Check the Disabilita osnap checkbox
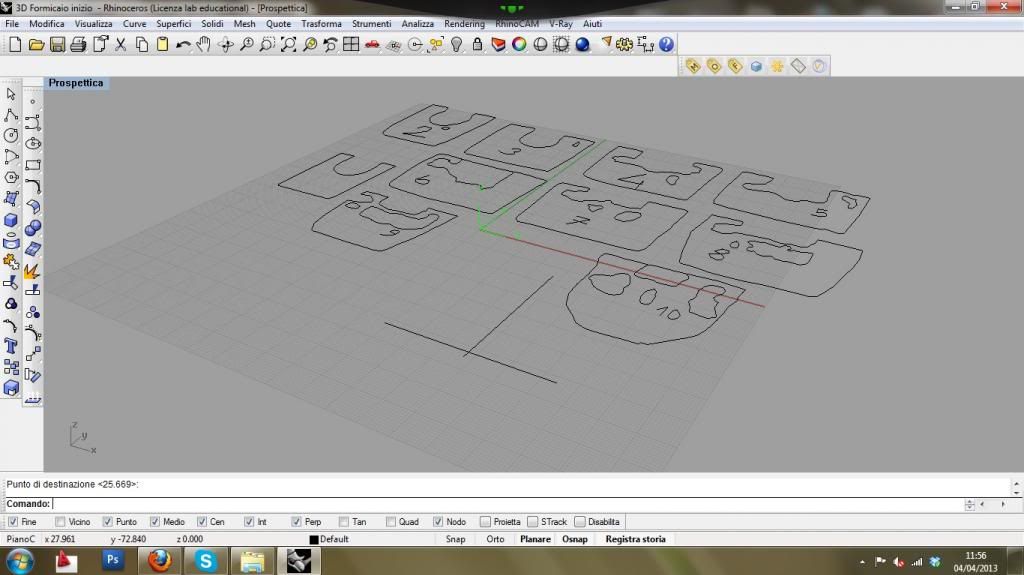 click(579, 522)
